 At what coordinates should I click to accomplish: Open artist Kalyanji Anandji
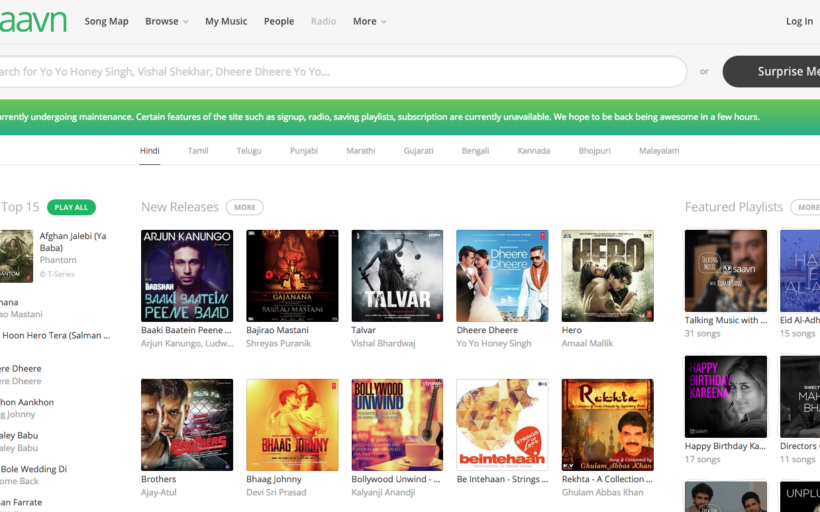pyautogui.click(x=381, y=493)
